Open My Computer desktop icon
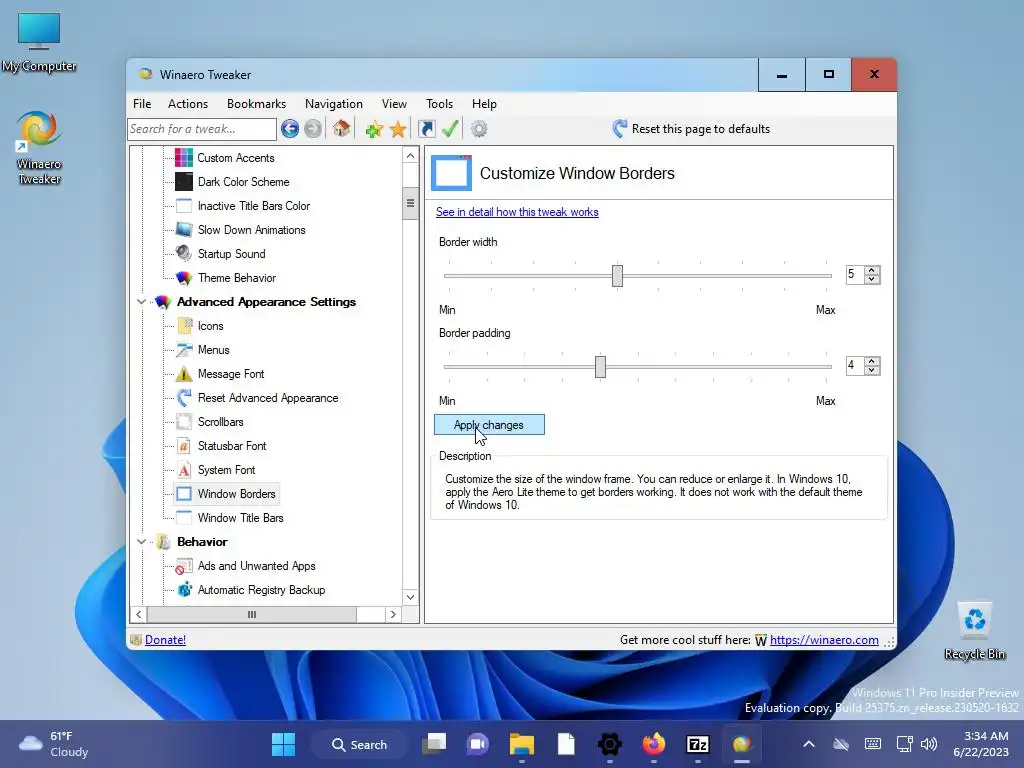This screenshot has width=1024, height=768. click(39, 42)
